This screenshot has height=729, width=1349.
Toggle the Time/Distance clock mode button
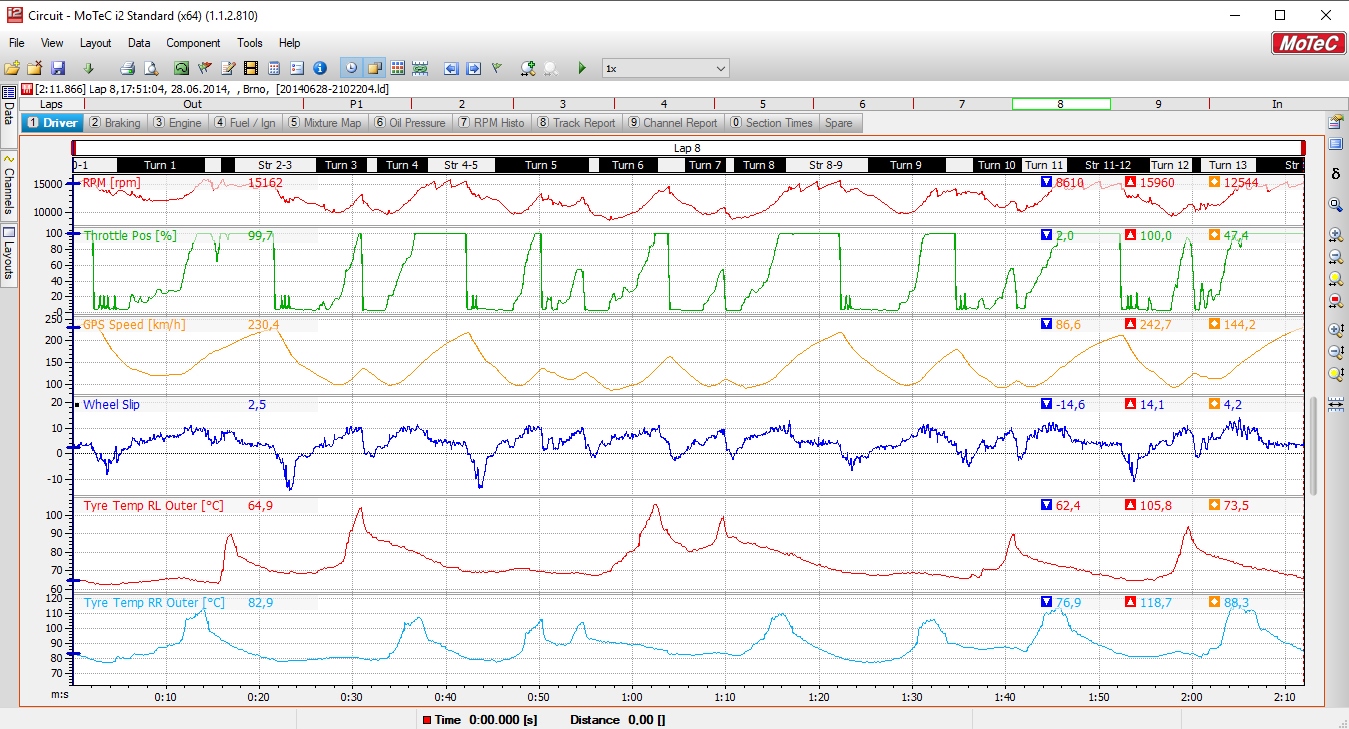[351, 68]
